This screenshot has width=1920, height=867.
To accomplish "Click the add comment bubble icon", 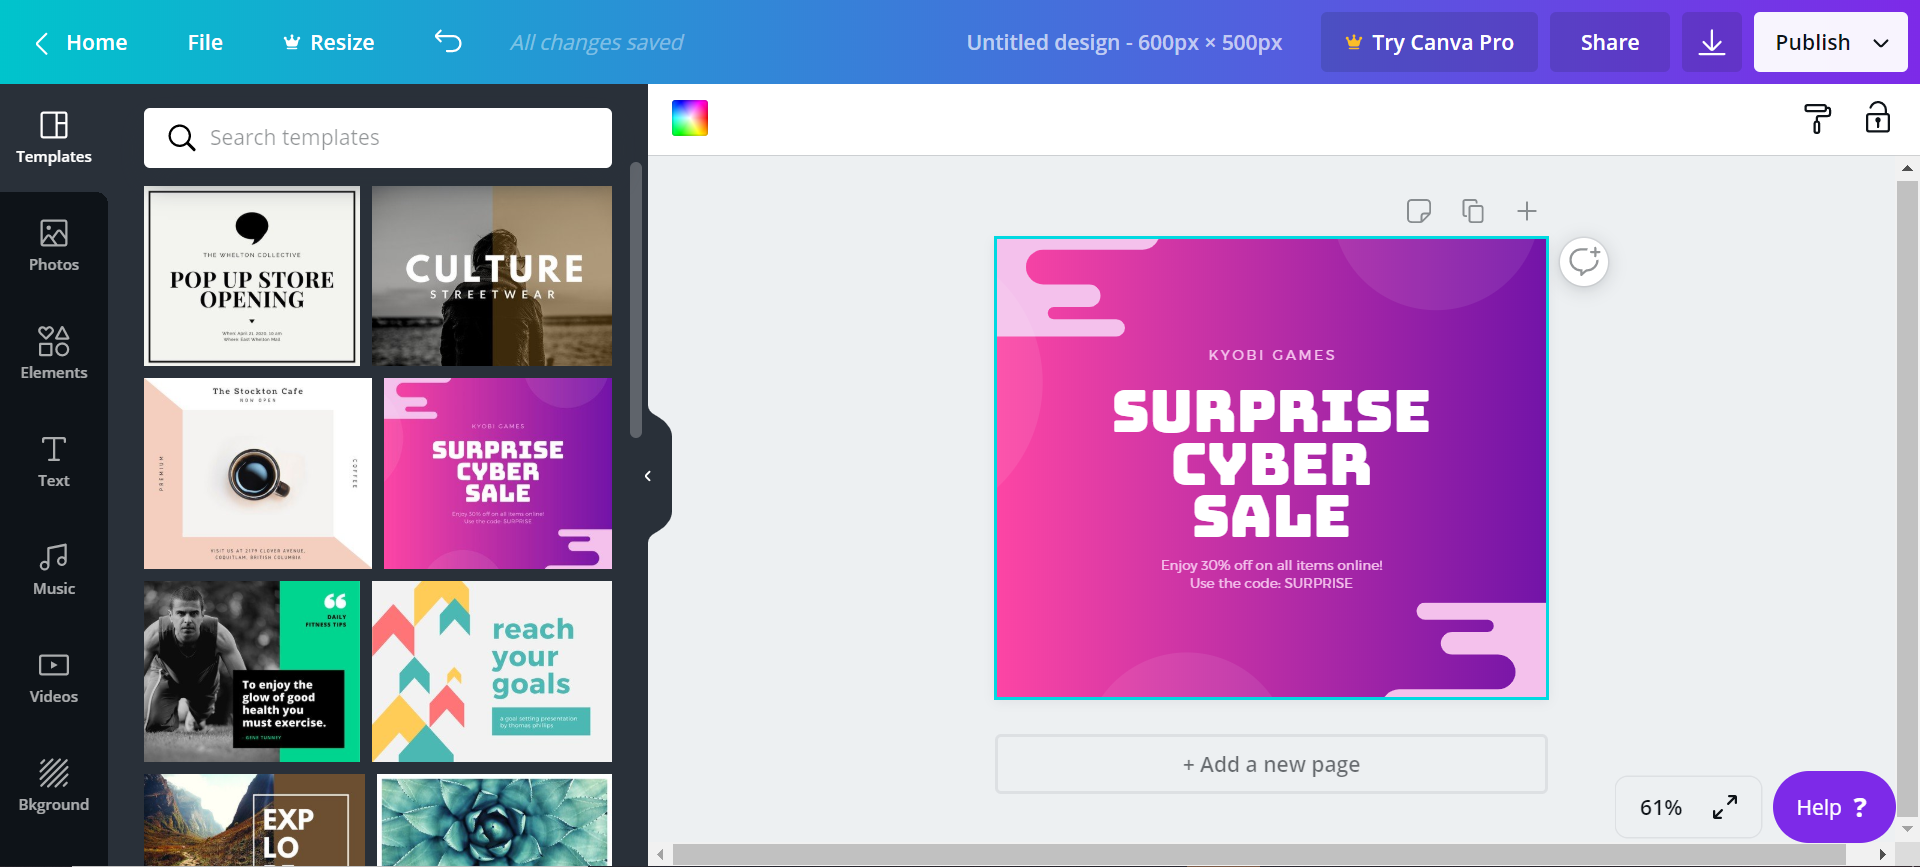I will click(x=1584, y=262).
